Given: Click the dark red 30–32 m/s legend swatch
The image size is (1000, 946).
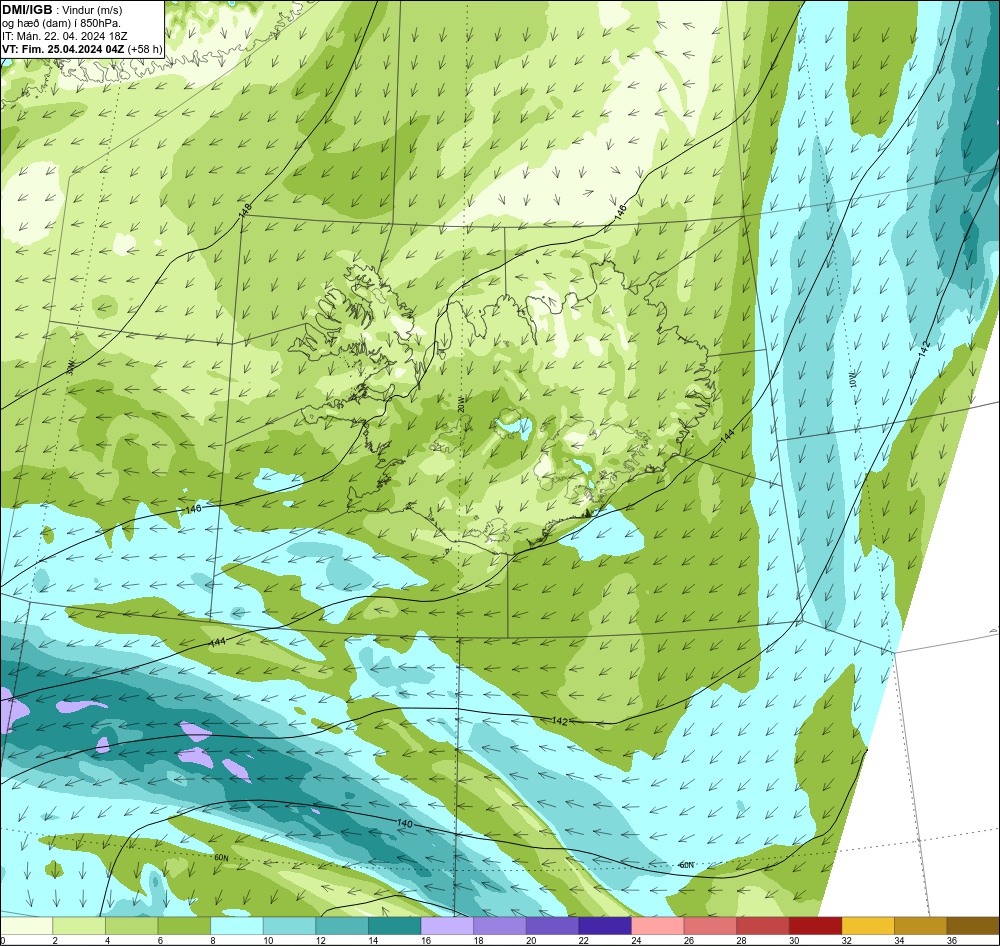Looking at the screenshot, I should (x=816, y=926).
